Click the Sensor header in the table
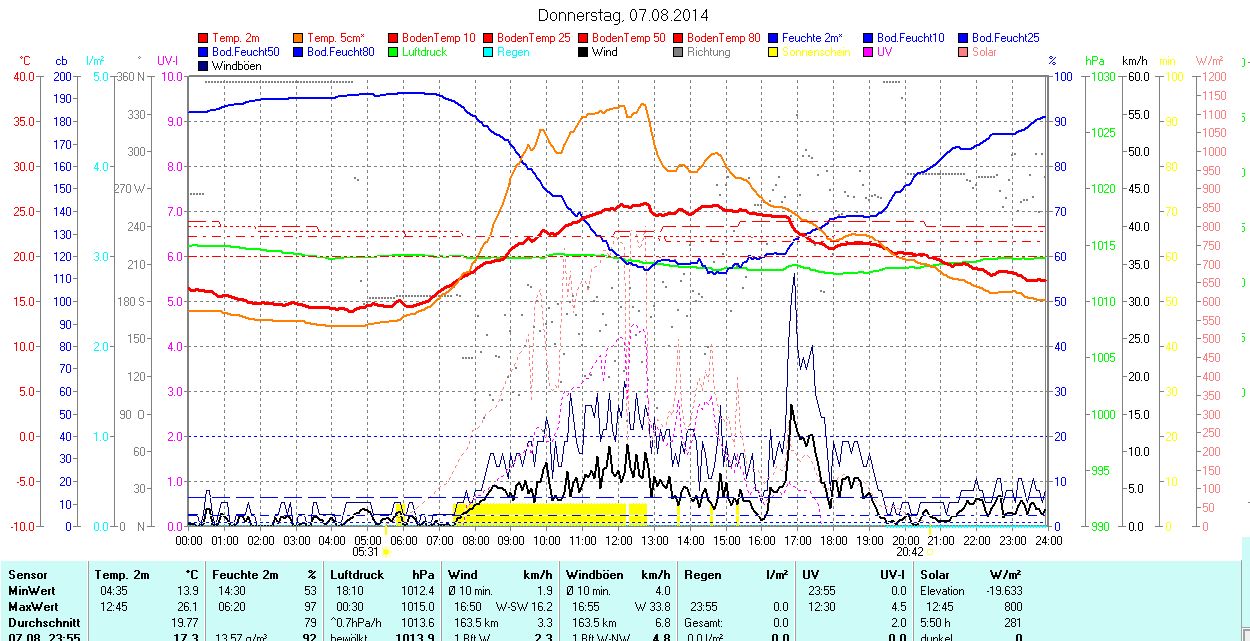Screen dimensions: 1250x641 pos(28,575)
